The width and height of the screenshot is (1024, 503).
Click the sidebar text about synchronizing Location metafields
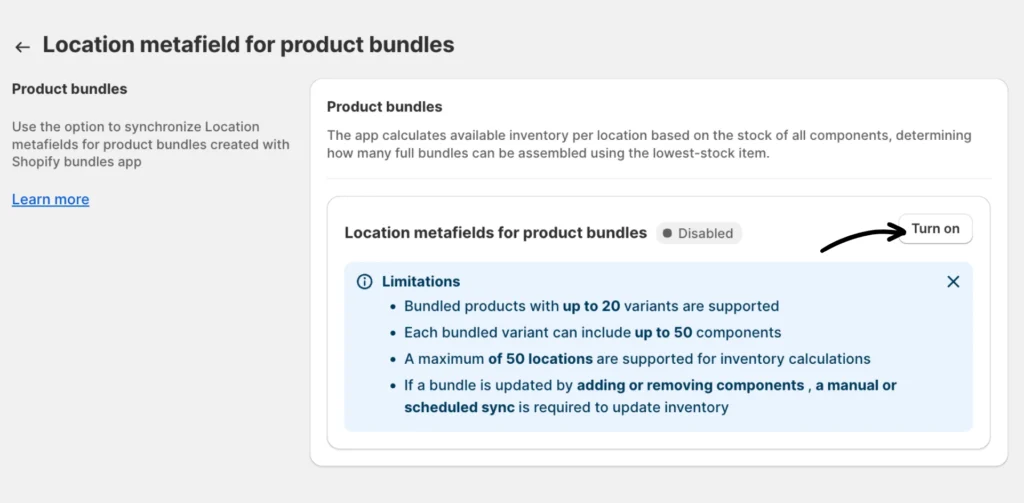[150, 144]
